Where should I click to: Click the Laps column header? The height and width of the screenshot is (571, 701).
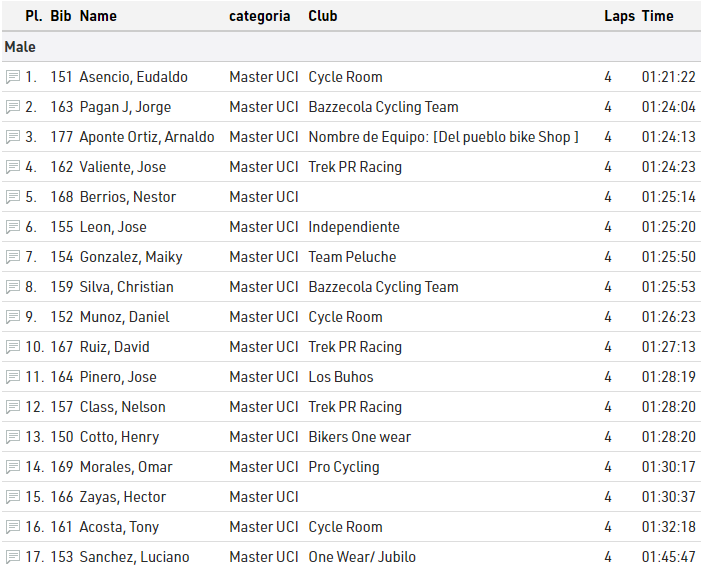619,16
